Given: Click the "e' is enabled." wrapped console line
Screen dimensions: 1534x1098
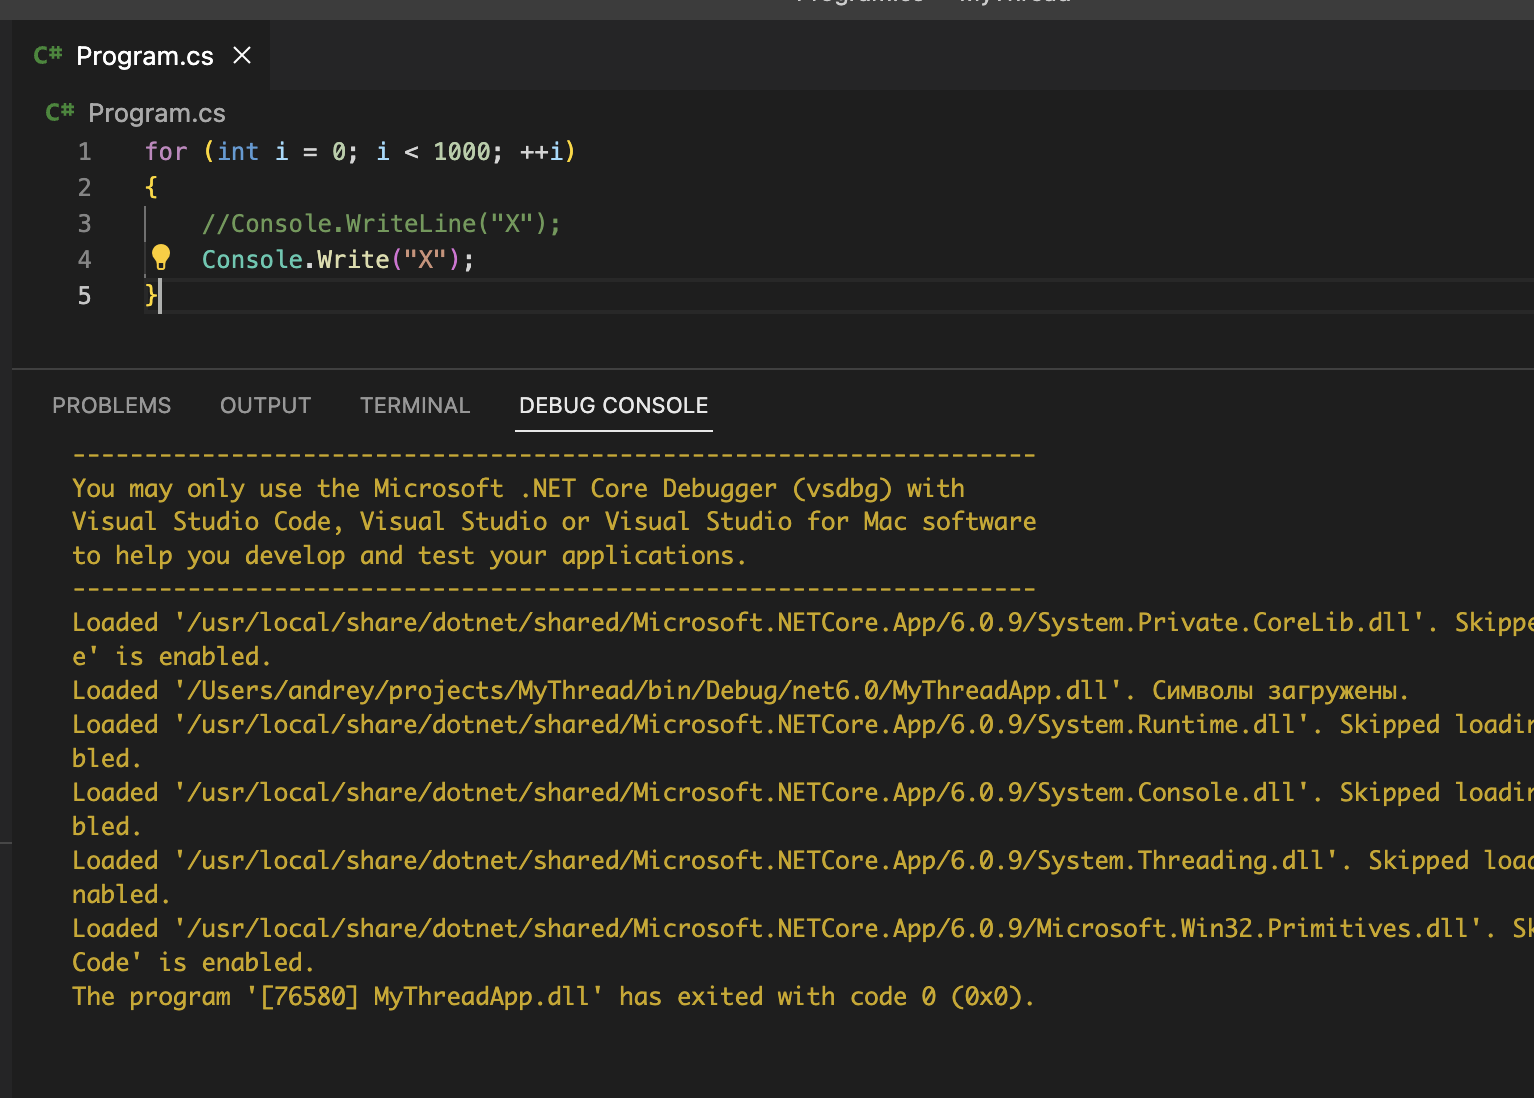Looking at the screenshot, I should click(x=171, y=656).
